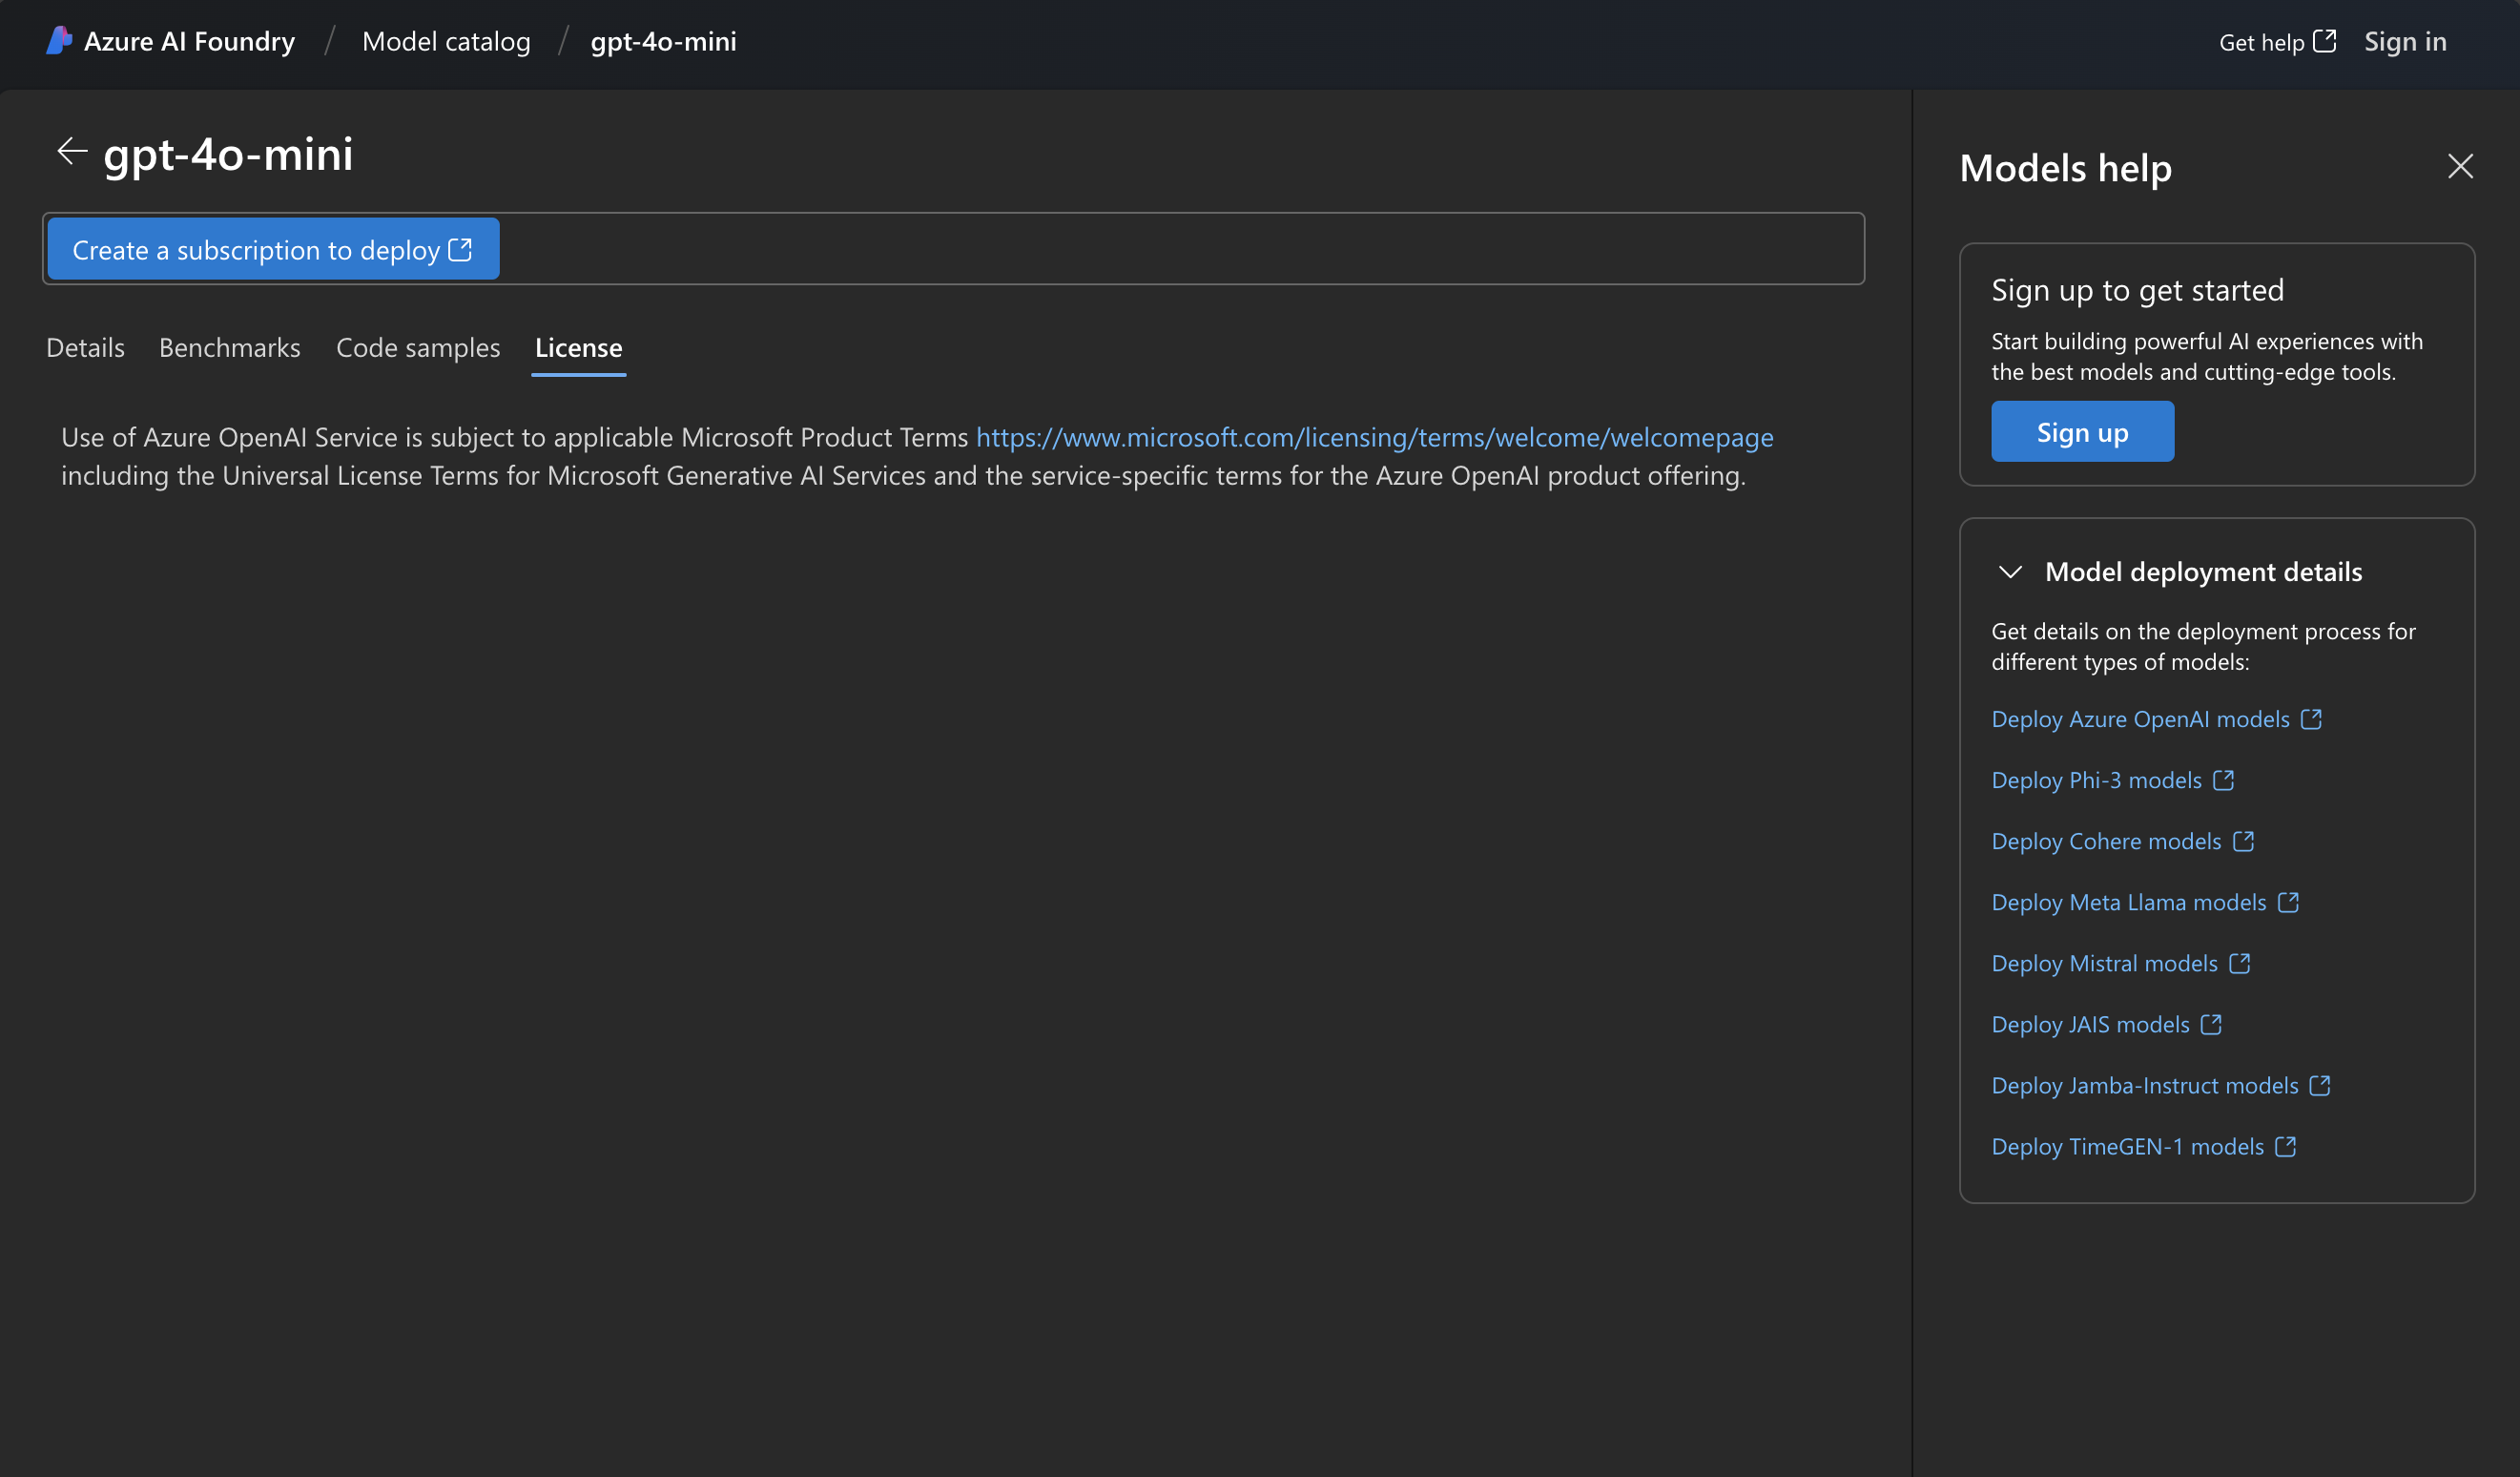Image resolution: width=2520 pixels, height=1477 pixels.
Task: Open the Microsoft licensing terms URL
Action: (x=1374, y=437)
